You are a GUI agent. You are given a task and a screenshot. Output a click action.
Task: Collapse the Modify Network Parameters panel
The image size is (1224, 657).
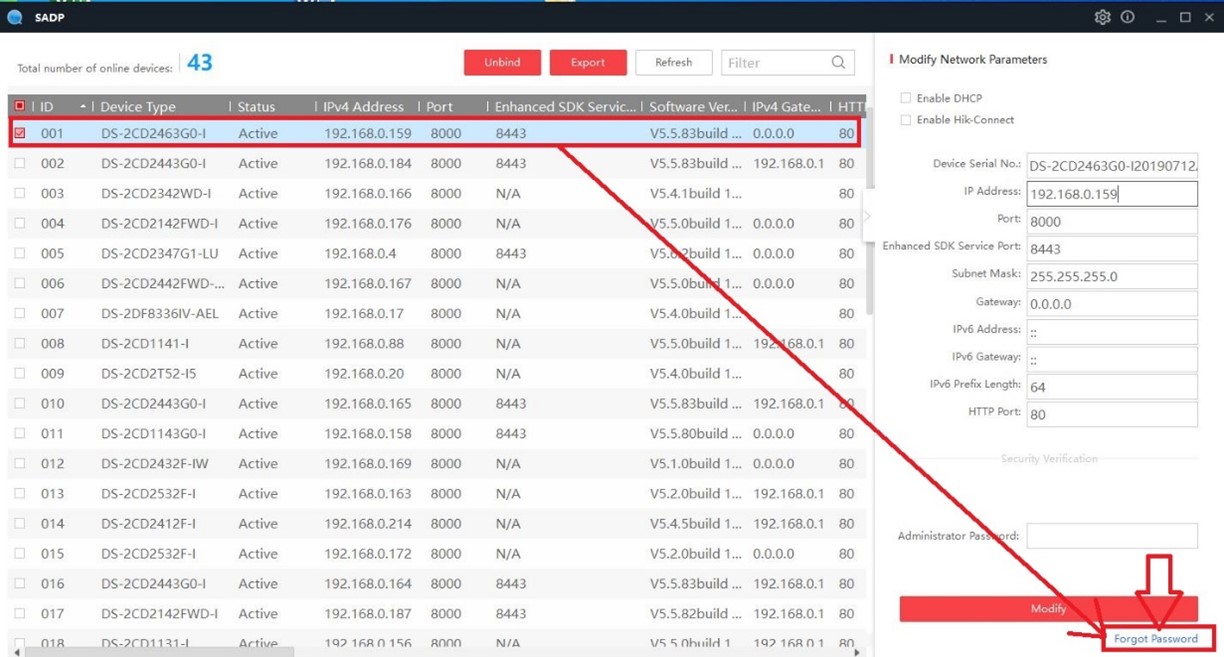coord(866,215)
